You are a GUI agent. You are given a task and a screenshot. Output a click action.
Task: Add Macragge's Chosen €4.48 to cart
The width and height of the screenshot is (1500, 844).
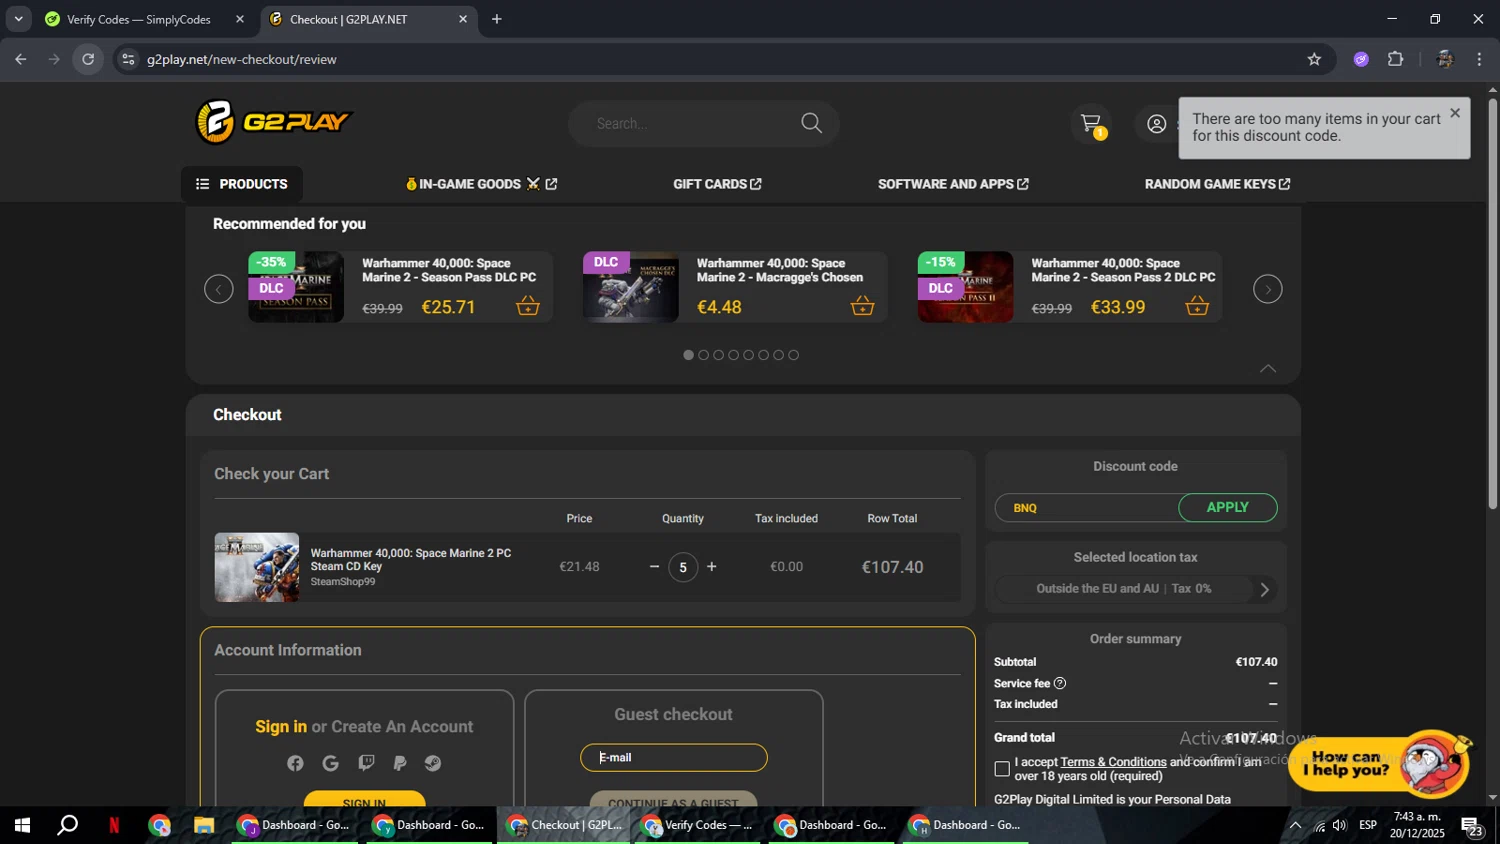click(862, 306)
